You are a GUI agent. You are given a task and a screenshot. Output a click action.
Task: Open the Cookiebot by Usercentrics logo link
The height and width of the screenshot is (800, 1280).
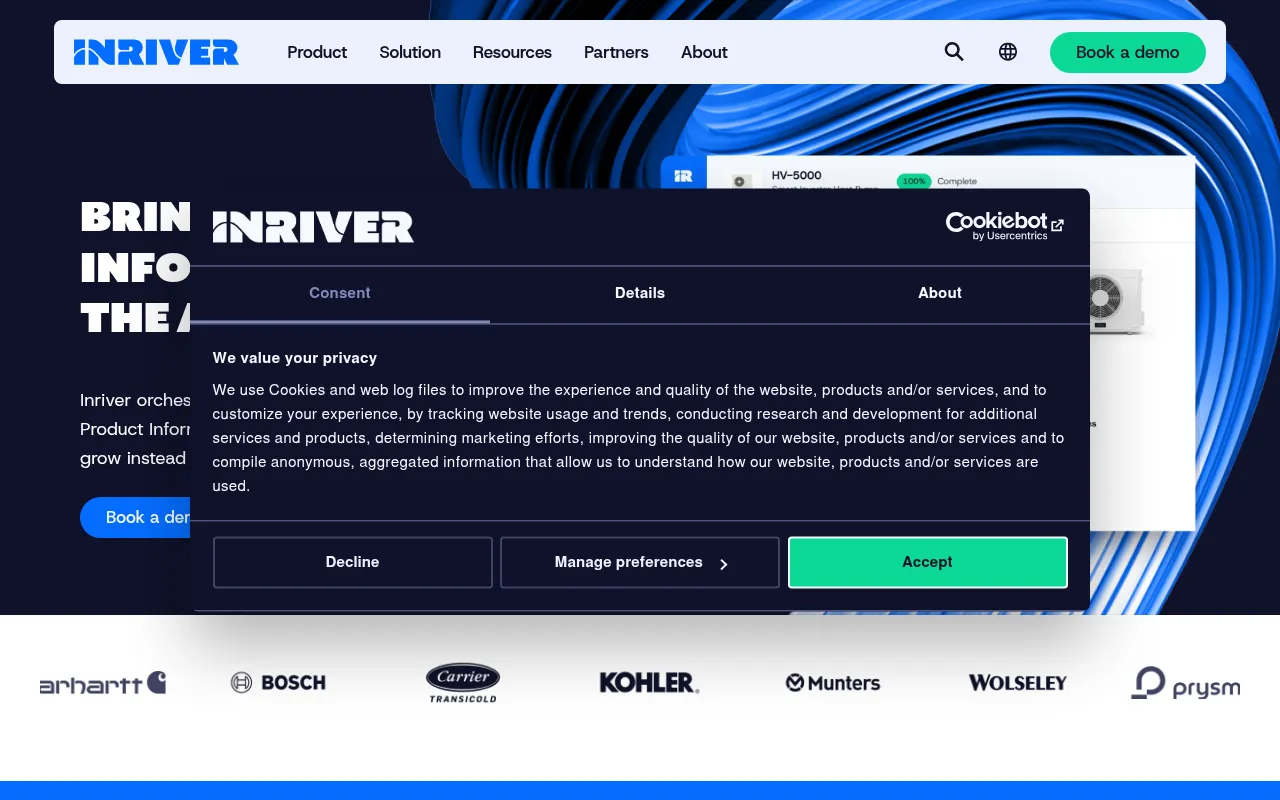click(1005, 226)
